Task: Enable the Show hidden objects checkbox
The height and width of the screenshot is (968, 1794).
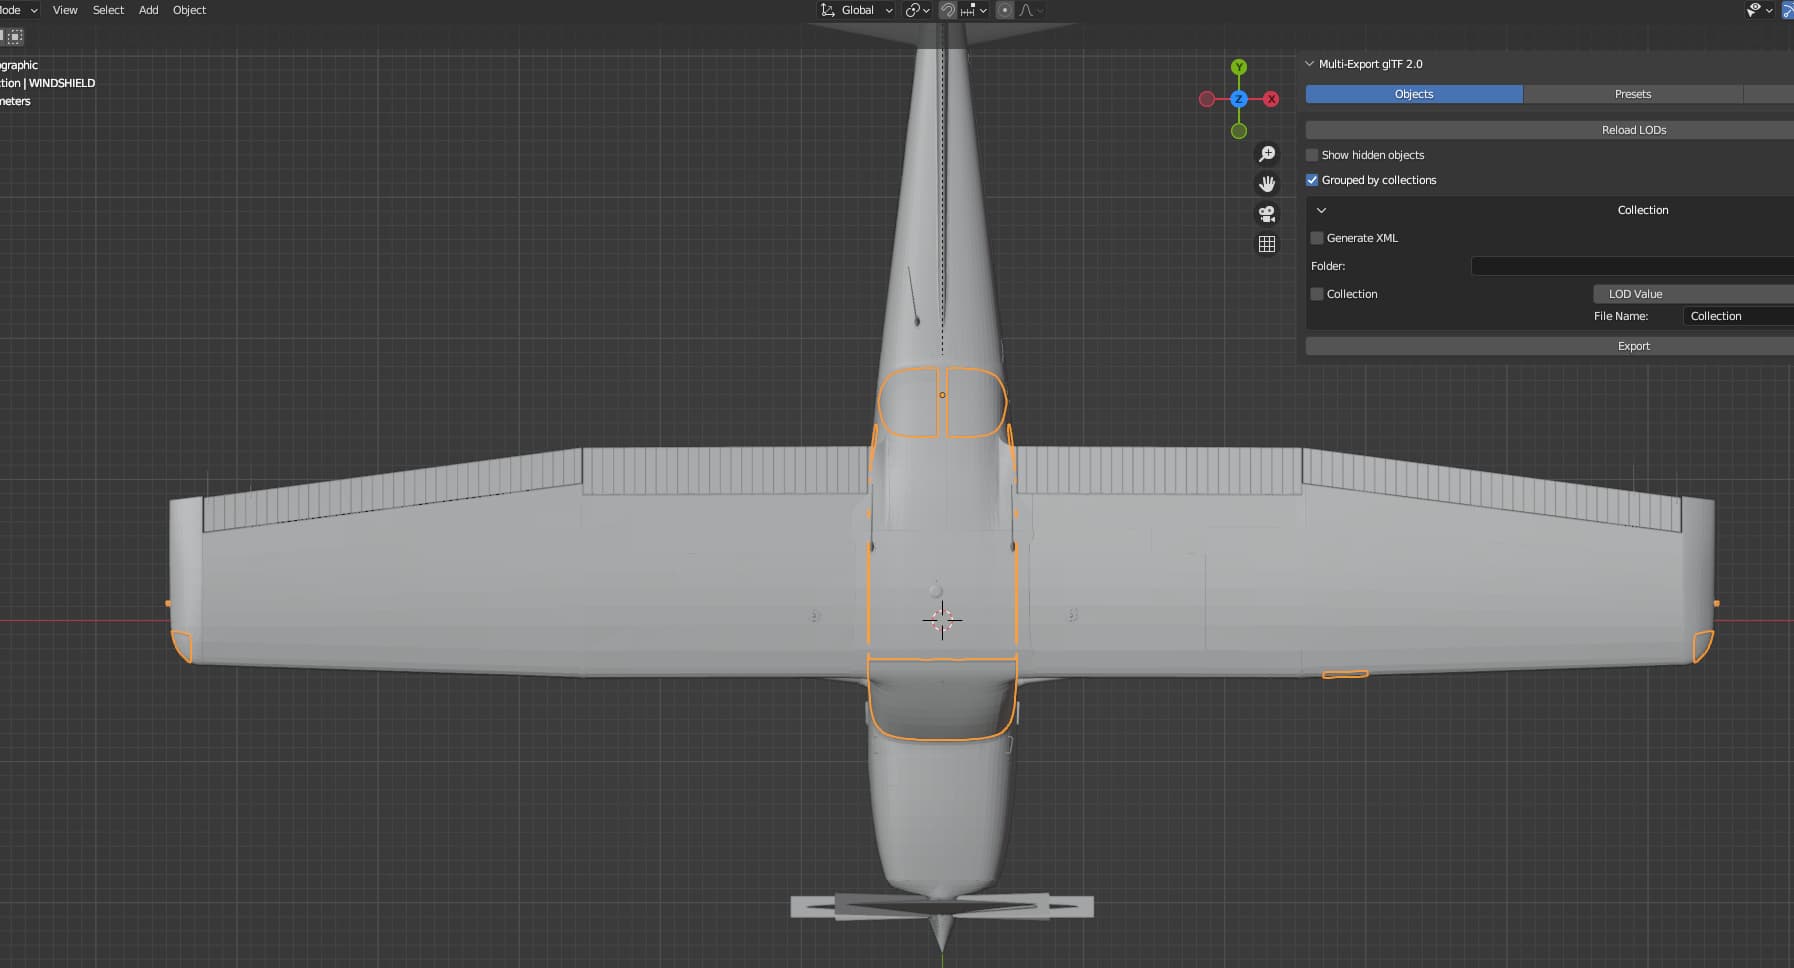Action: (x=1312, y=155)
